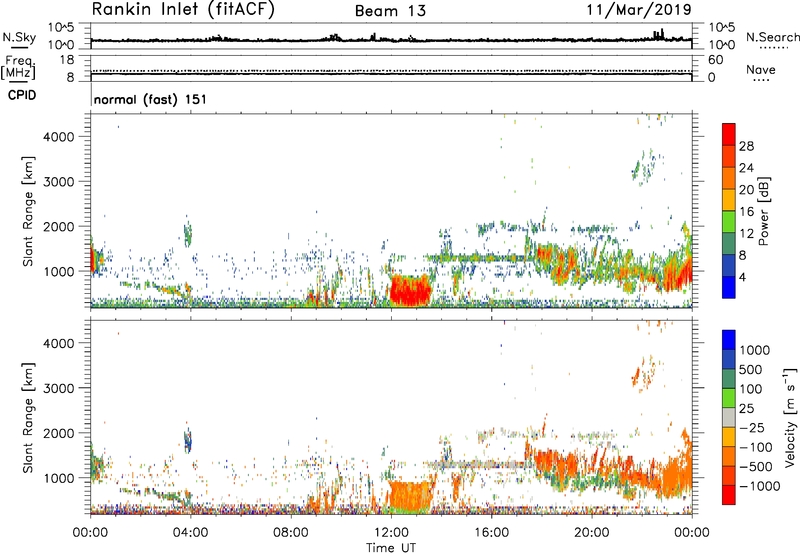Select the '24' label on Power color bar
Image resolution: width=800 pixels, height=554 pixels.
746,168
